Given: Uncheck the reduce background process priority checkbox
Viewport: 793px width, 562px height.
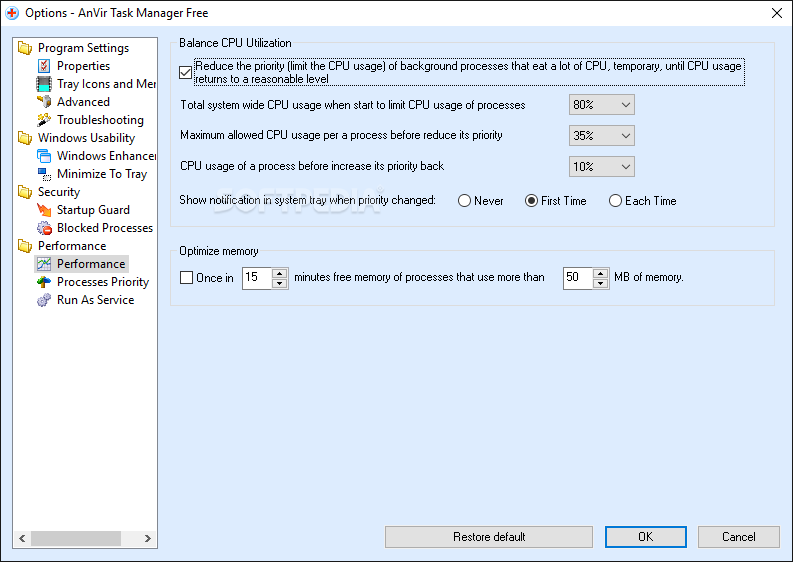Looking at the screenshot, I should [186, 72].
